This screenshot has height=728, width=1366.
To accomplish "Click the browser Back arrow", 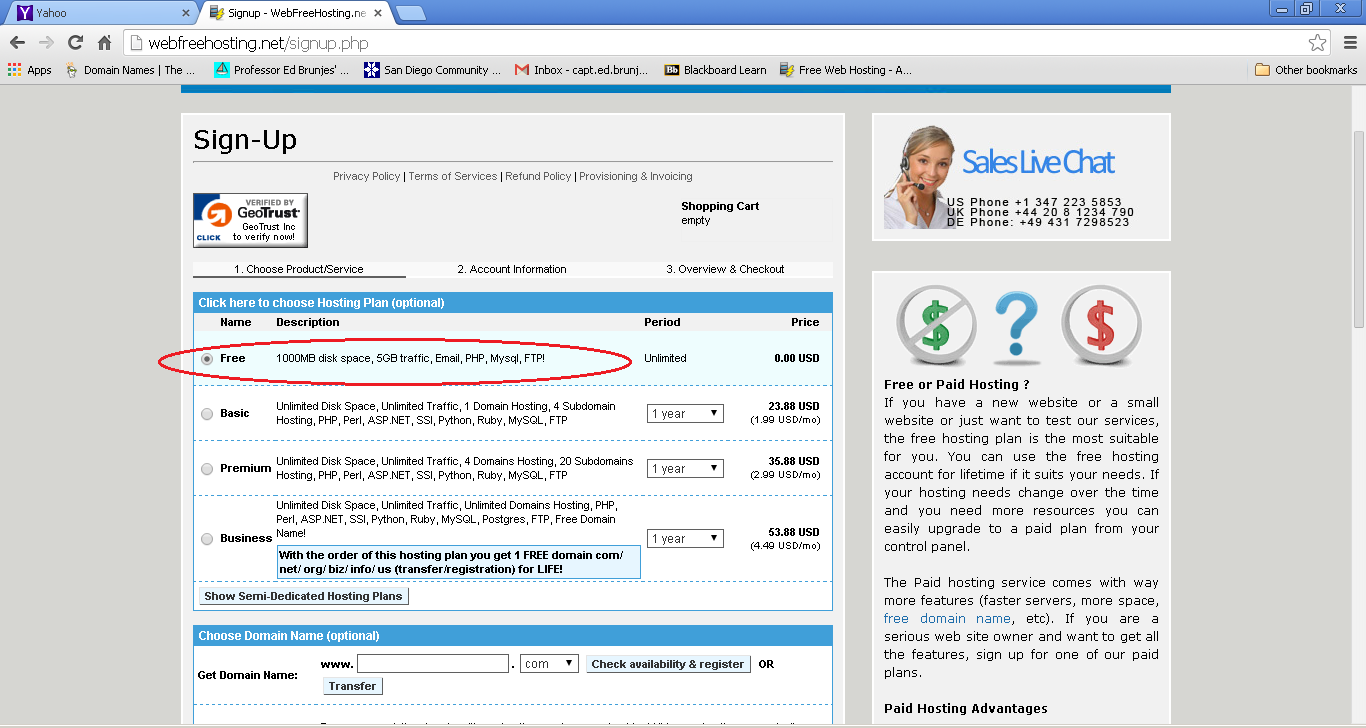I will 17,43.
